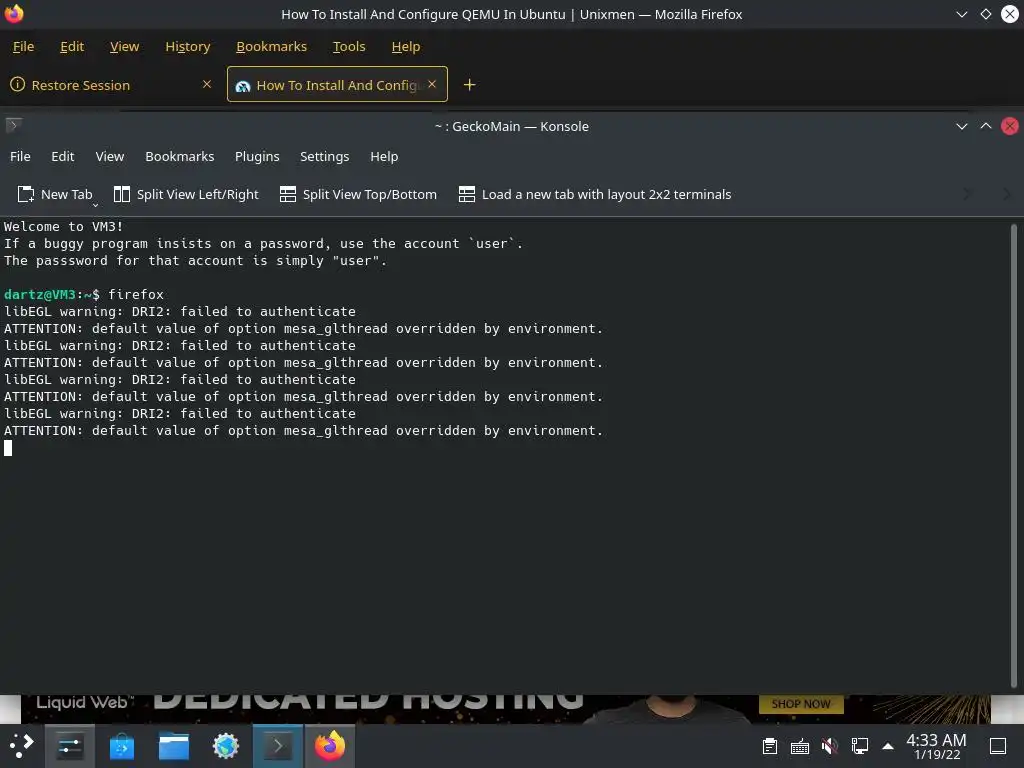Open Konsole Edit menu
Viewport: 1024px width, 768px height.
(63, 157)
